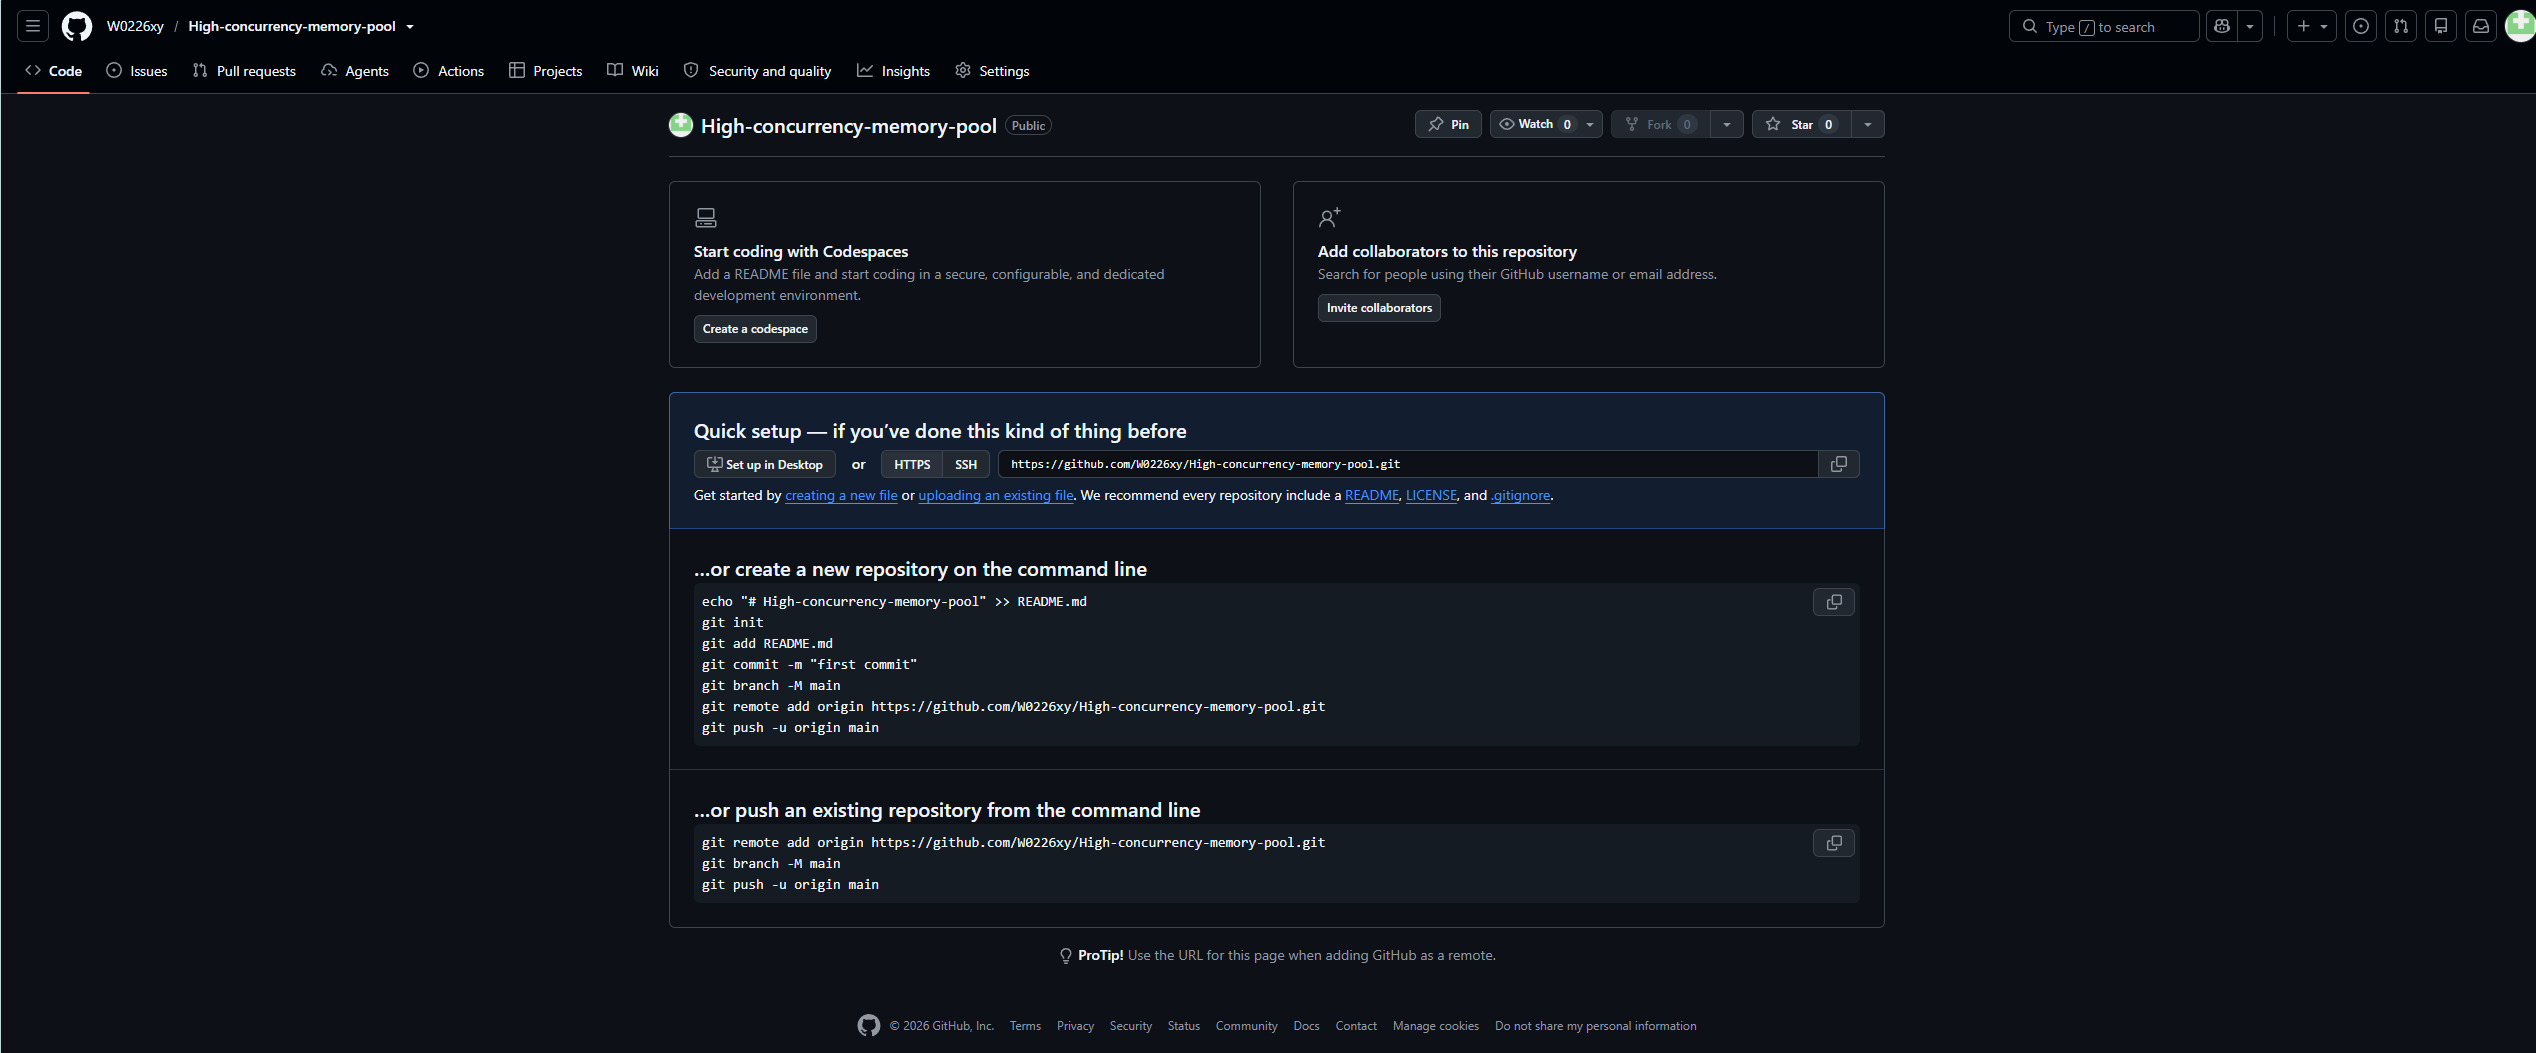Open the repository Settings tab
The image size is (2536, 1053).
point(992,71)
